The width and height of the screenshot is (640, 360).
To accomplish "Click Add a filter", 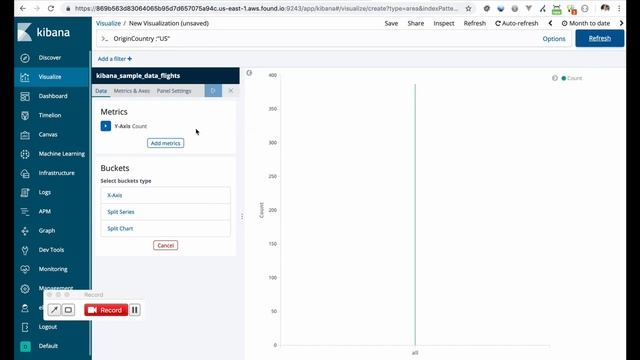I will pyautogui.click(x=115, y=59).
